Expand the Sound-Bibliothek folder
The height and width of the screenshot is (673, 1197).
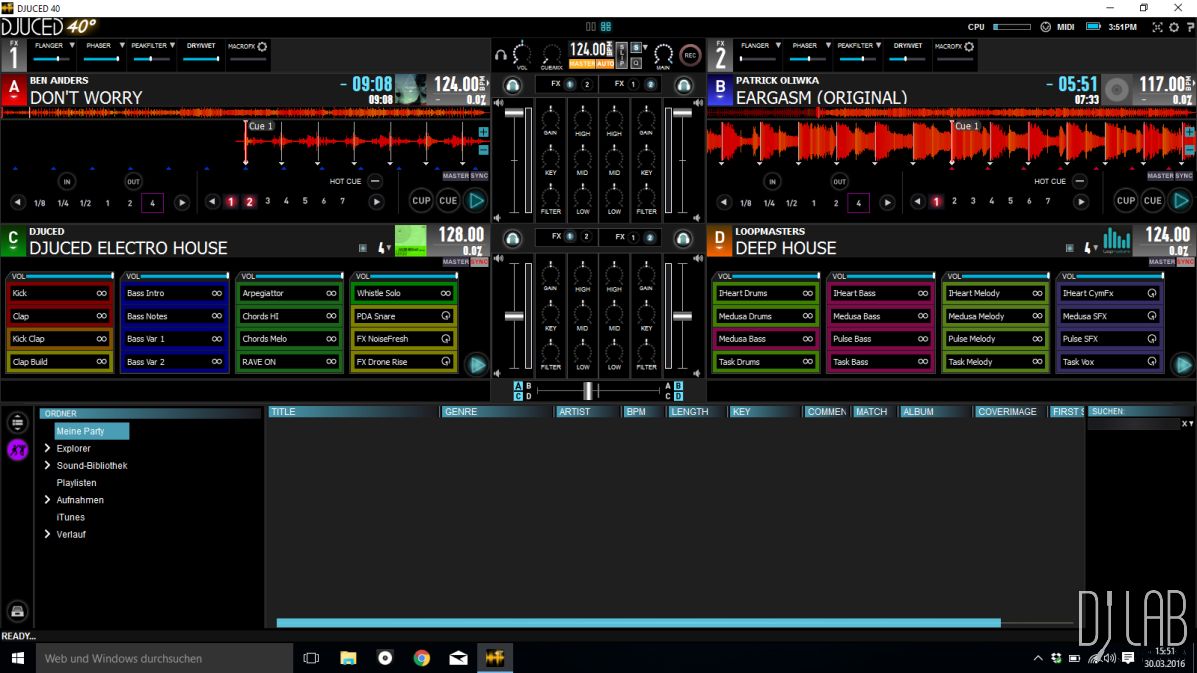(x=47, y=465)
